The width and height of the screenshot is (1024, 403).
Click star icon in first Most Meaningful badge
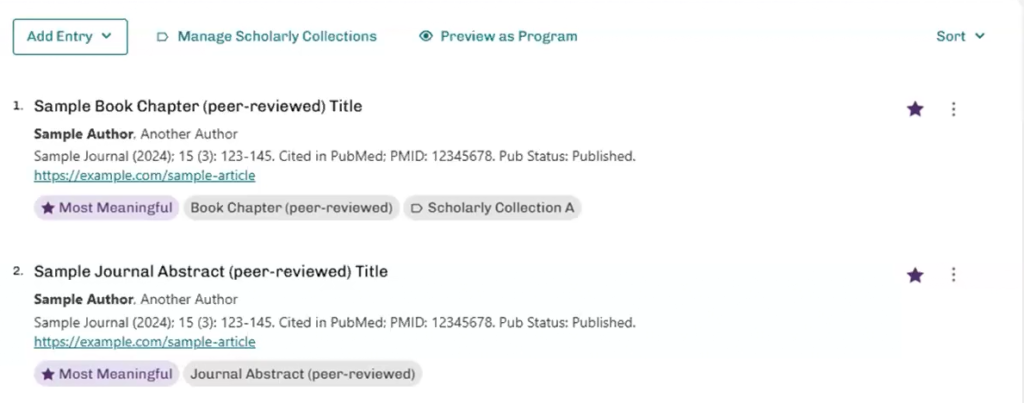point(48,208)
